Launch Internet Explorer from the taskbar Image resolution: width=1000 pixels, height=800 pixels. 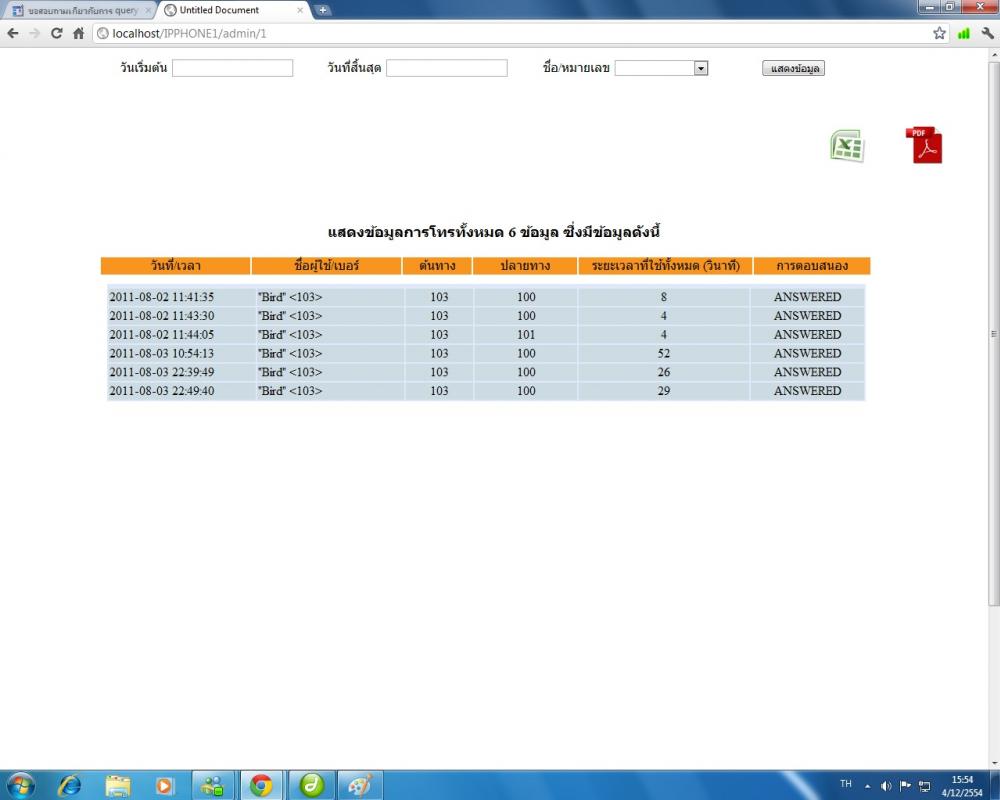pos(69,785)
